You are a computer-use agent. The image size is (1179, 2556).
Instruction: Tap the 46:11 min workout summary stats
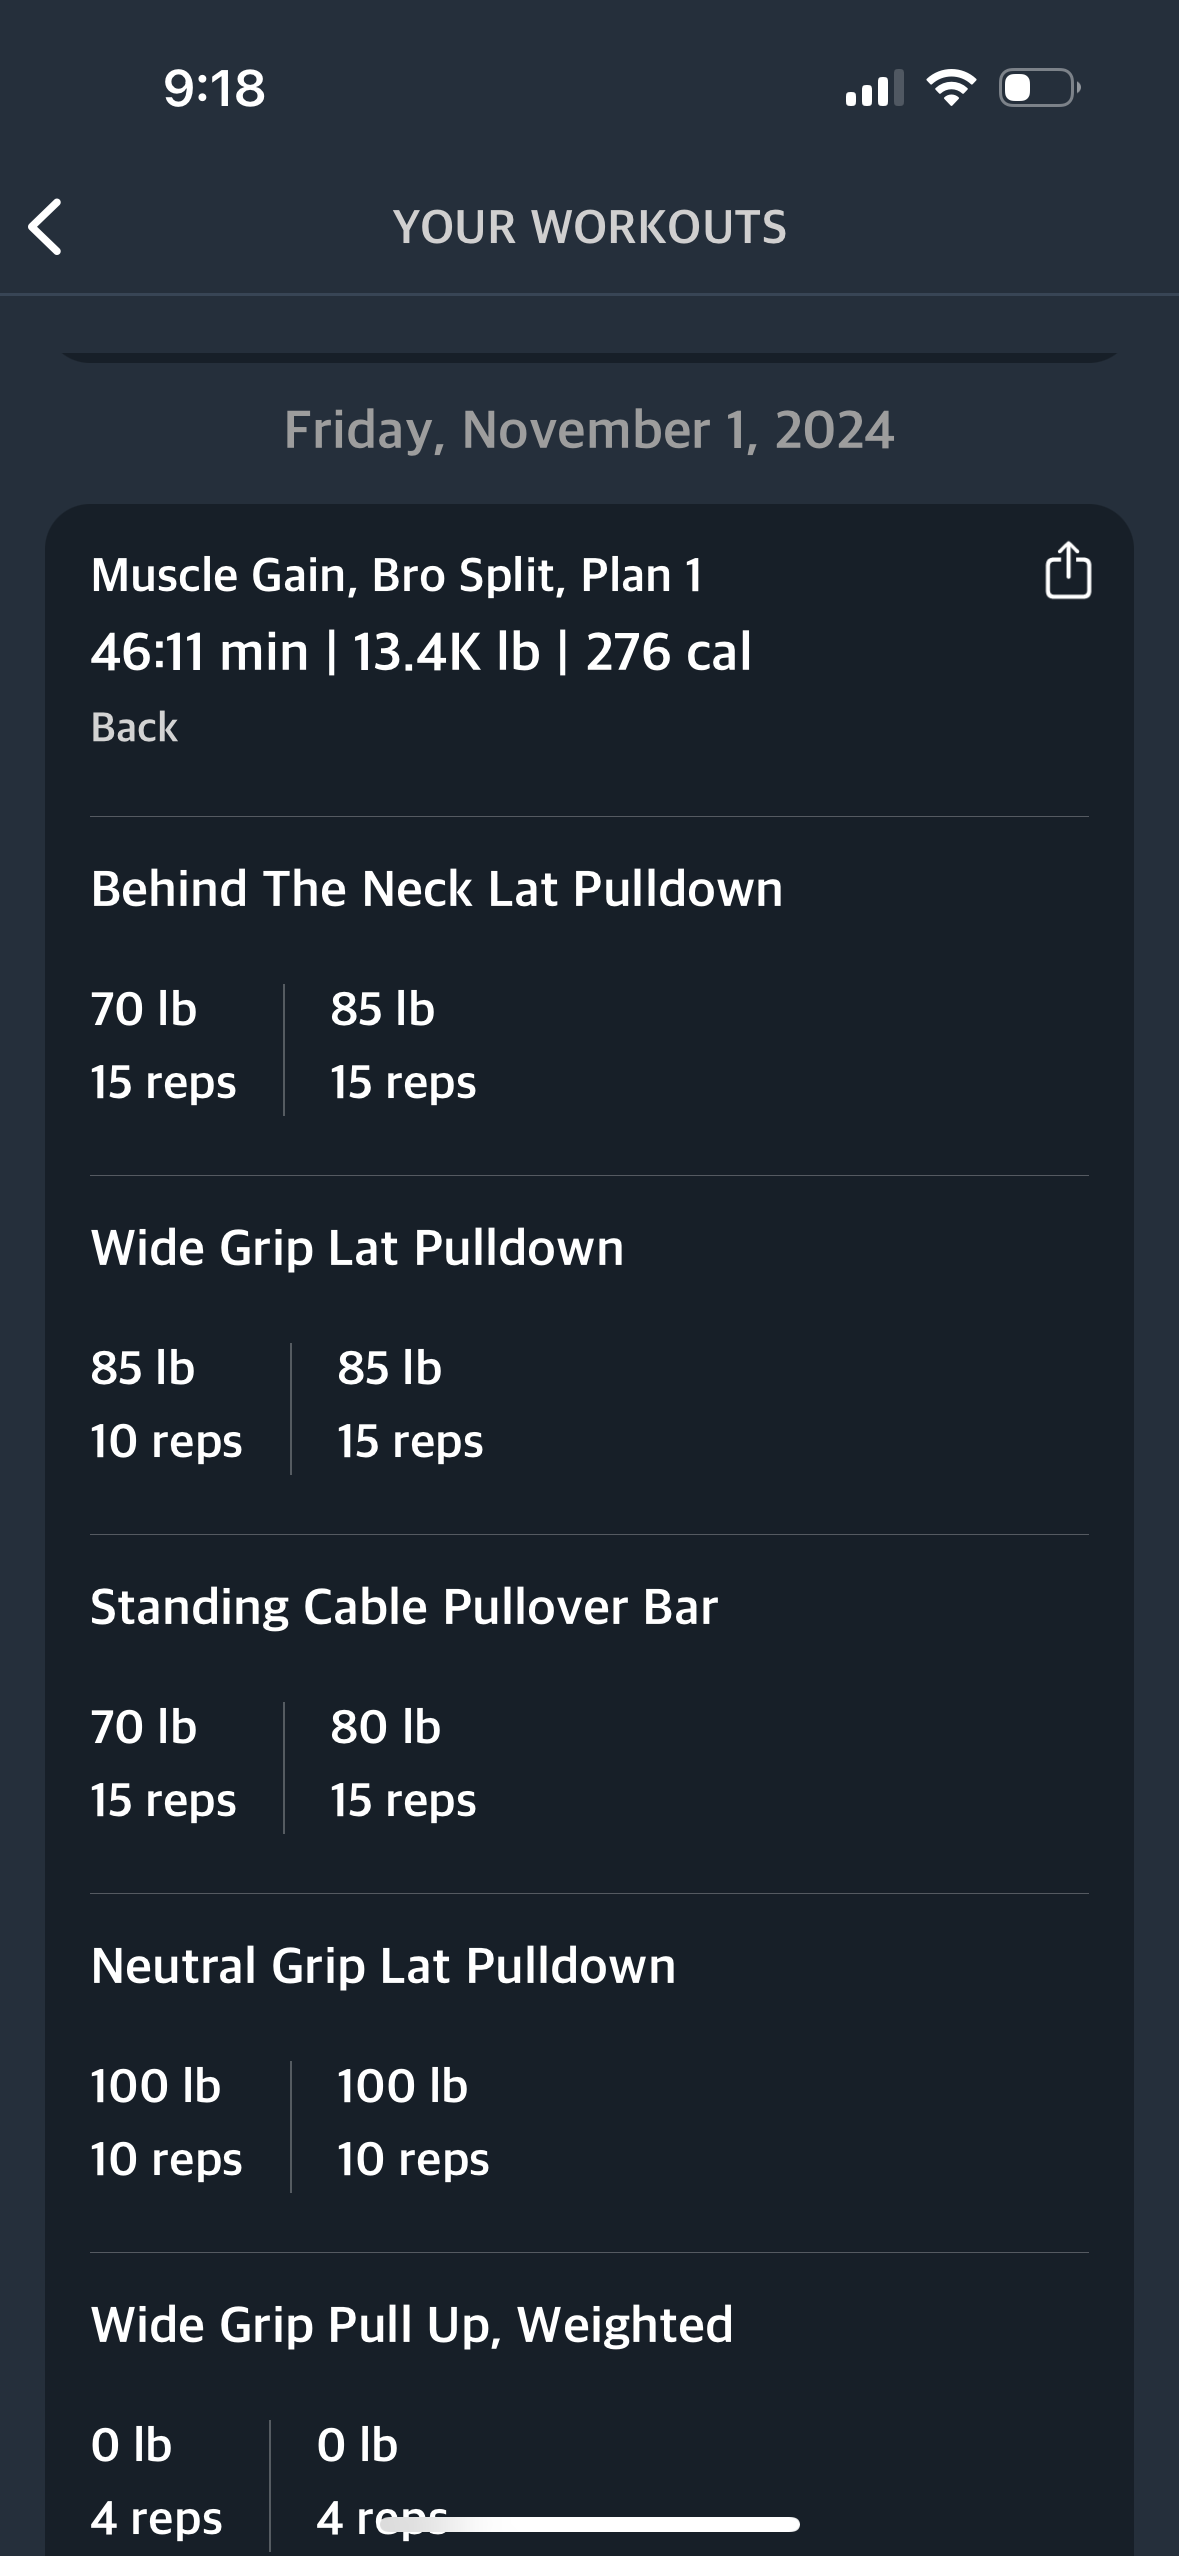coord(421,652)
